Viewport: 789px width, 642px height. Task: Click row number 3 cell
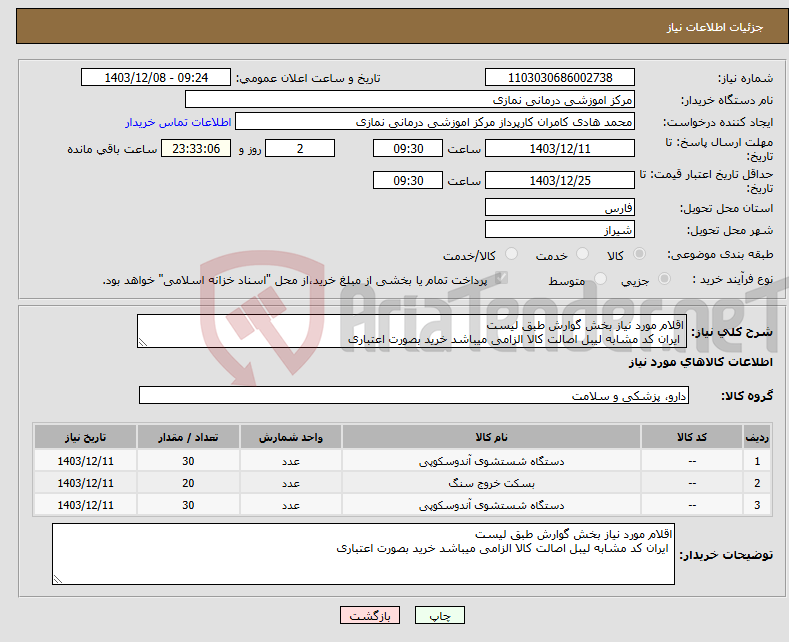[757, 505]
